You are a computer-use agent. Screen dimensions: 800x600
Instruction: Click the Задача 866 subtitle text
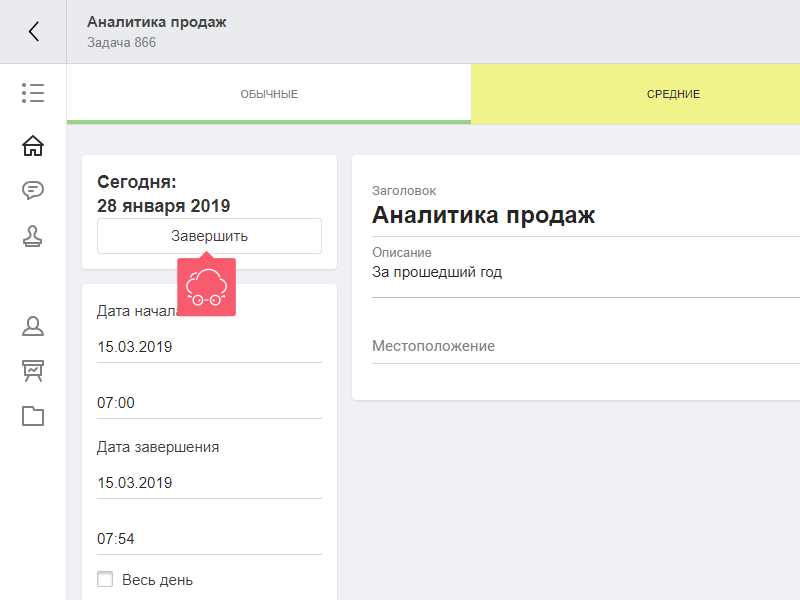point(121,42)
